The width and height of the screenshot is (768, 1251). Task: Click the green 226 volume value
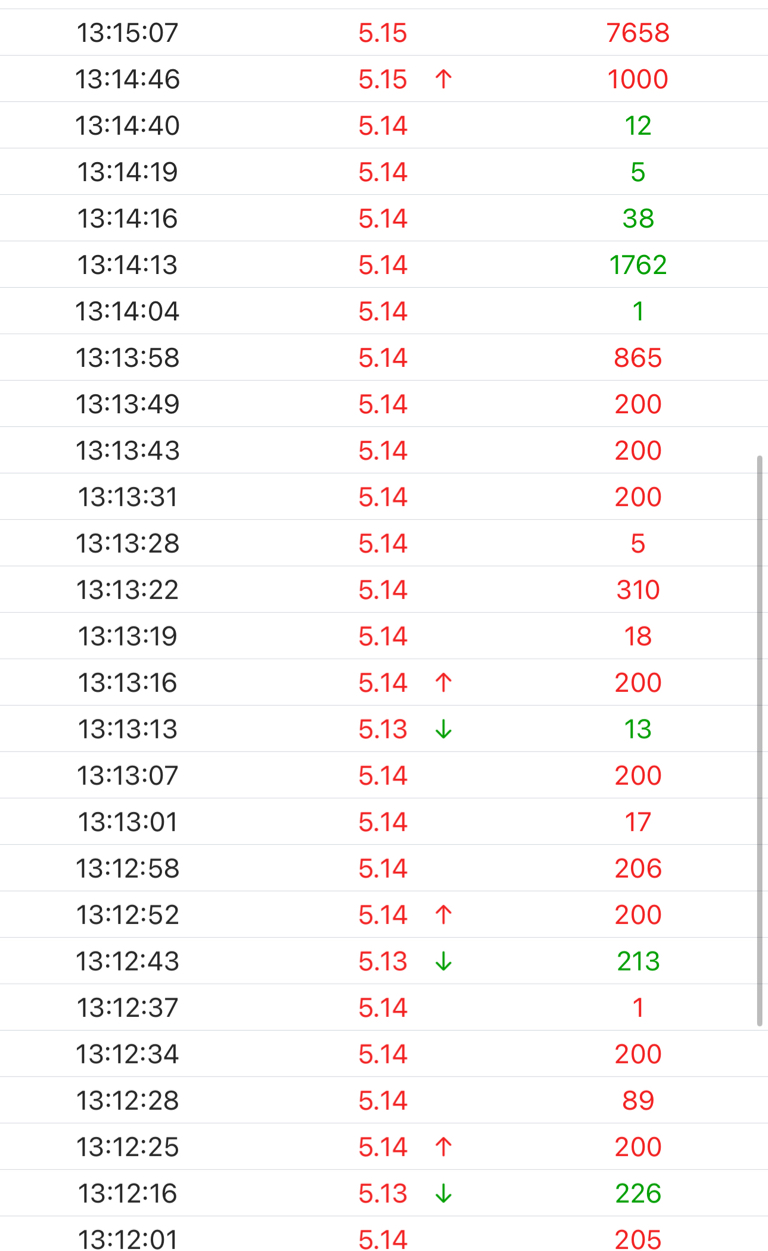[x=638, y=1194]
